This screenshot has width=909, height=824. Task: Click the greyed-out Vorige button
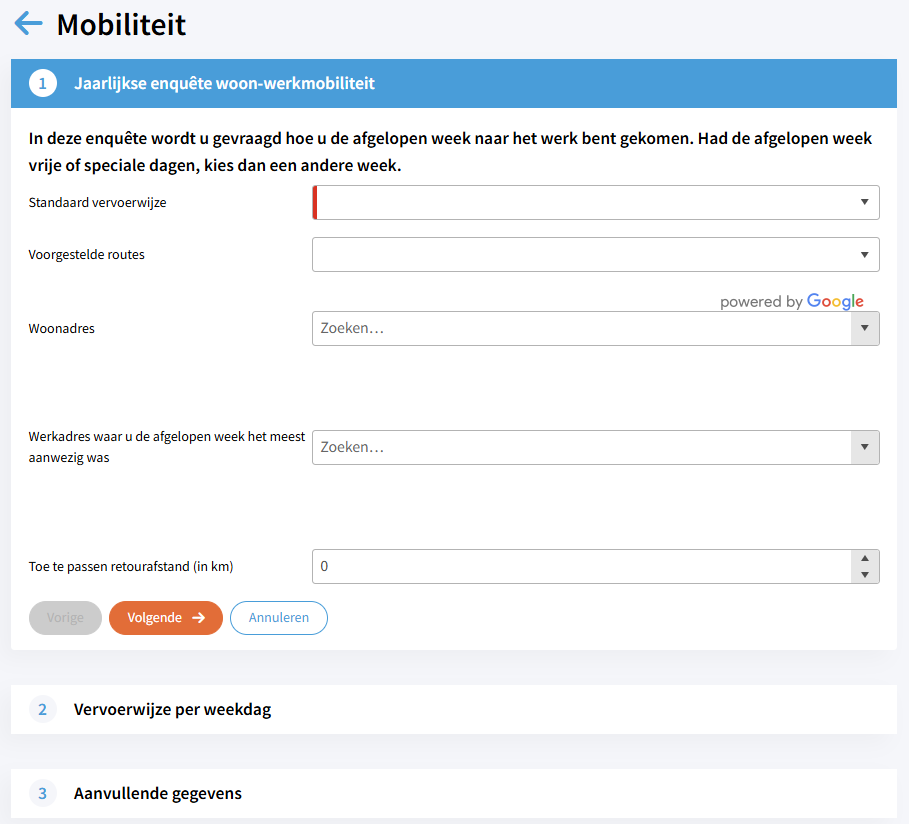point(65,618)
